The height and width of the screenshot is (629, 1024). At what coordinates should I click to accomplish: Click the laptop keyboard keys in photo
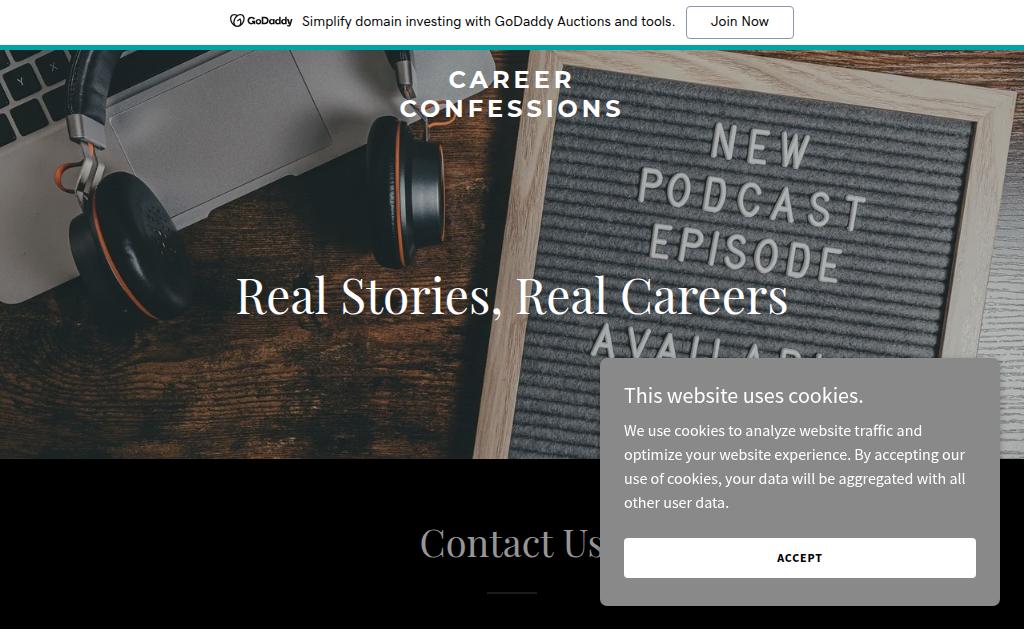coord(33,91)
